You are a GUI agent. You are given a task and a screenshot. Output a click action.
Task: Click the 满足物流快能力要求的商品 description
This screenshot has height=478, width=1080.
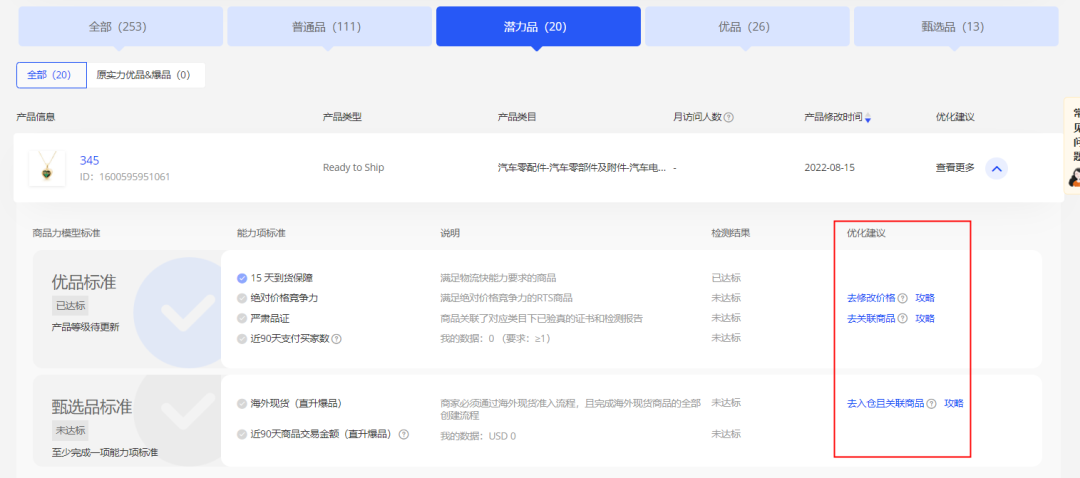[498, 278]
